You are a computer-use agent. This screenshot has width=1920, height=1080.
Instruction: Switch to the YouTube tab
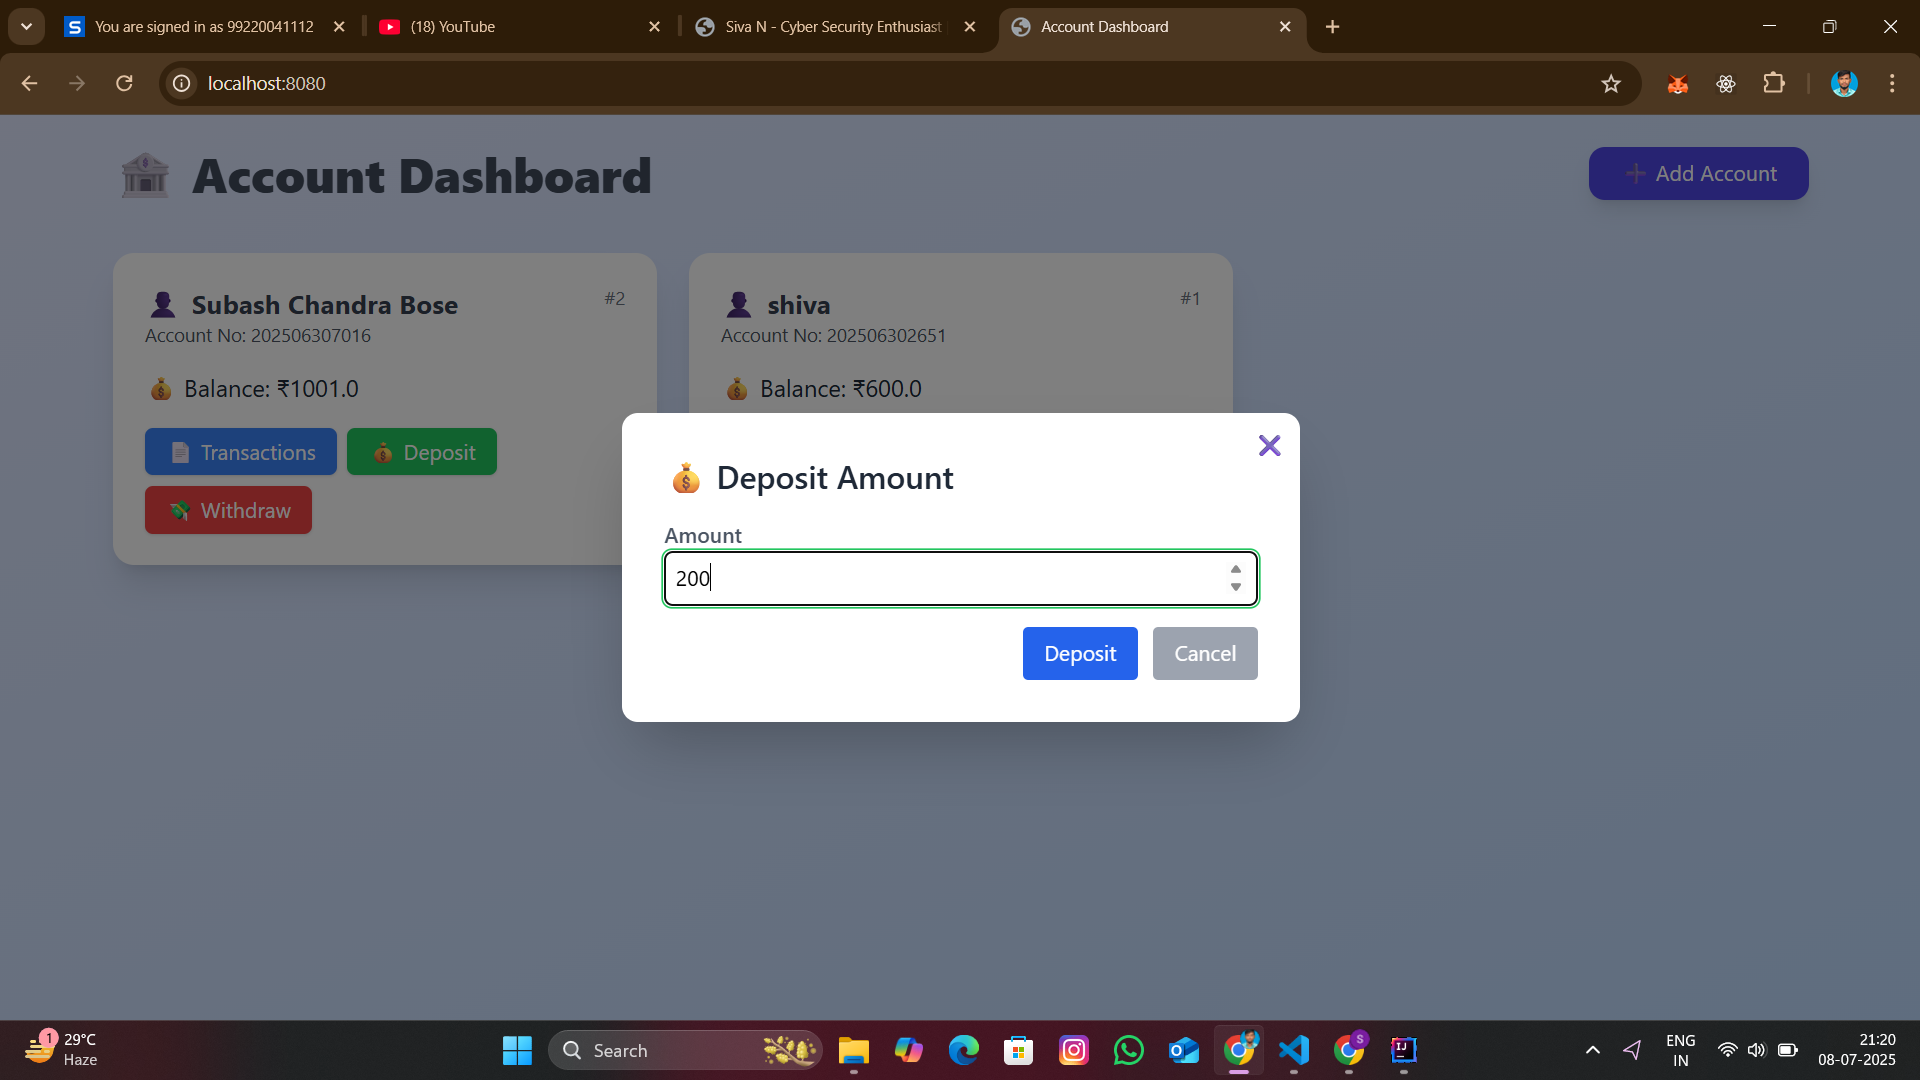[x=520, y=27]
